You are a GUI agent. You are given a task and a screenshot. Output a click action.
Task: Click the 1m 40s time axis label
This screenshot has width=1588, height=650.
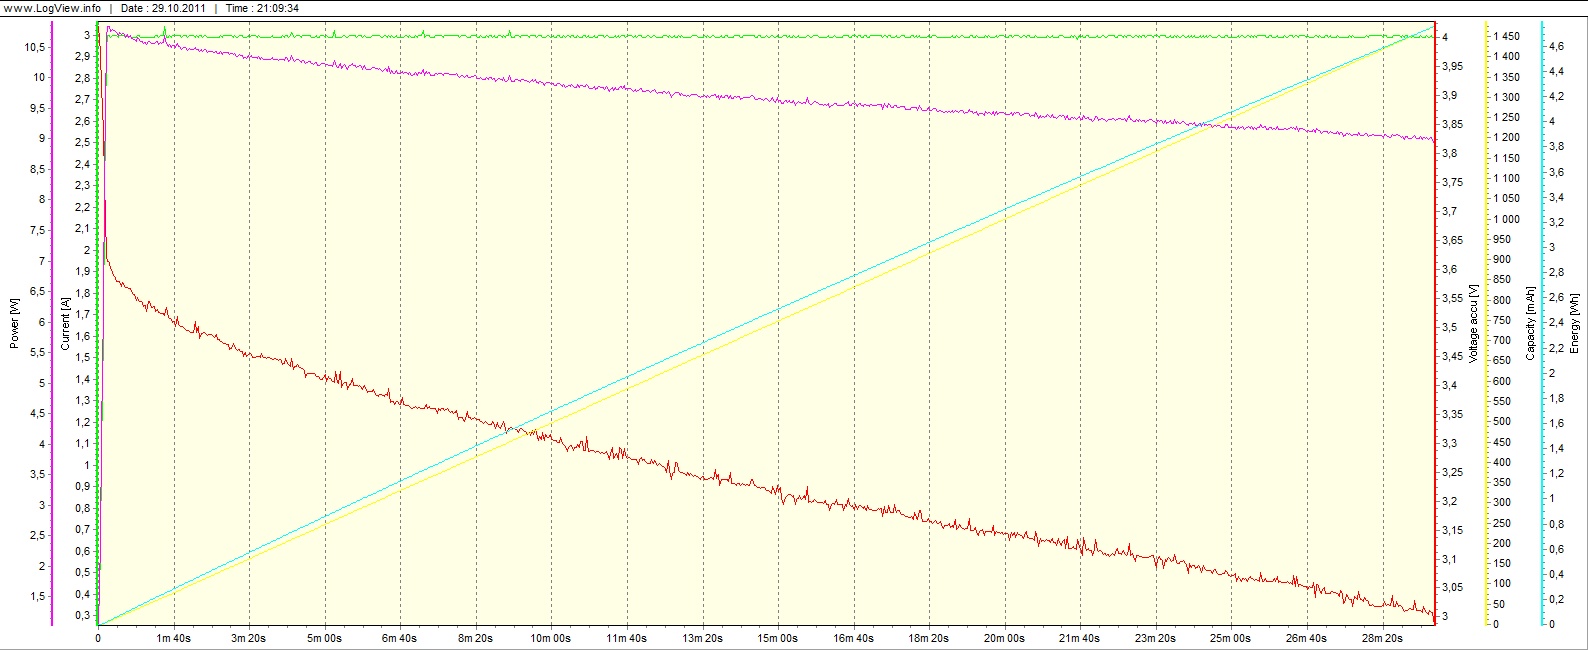point(174,637)
